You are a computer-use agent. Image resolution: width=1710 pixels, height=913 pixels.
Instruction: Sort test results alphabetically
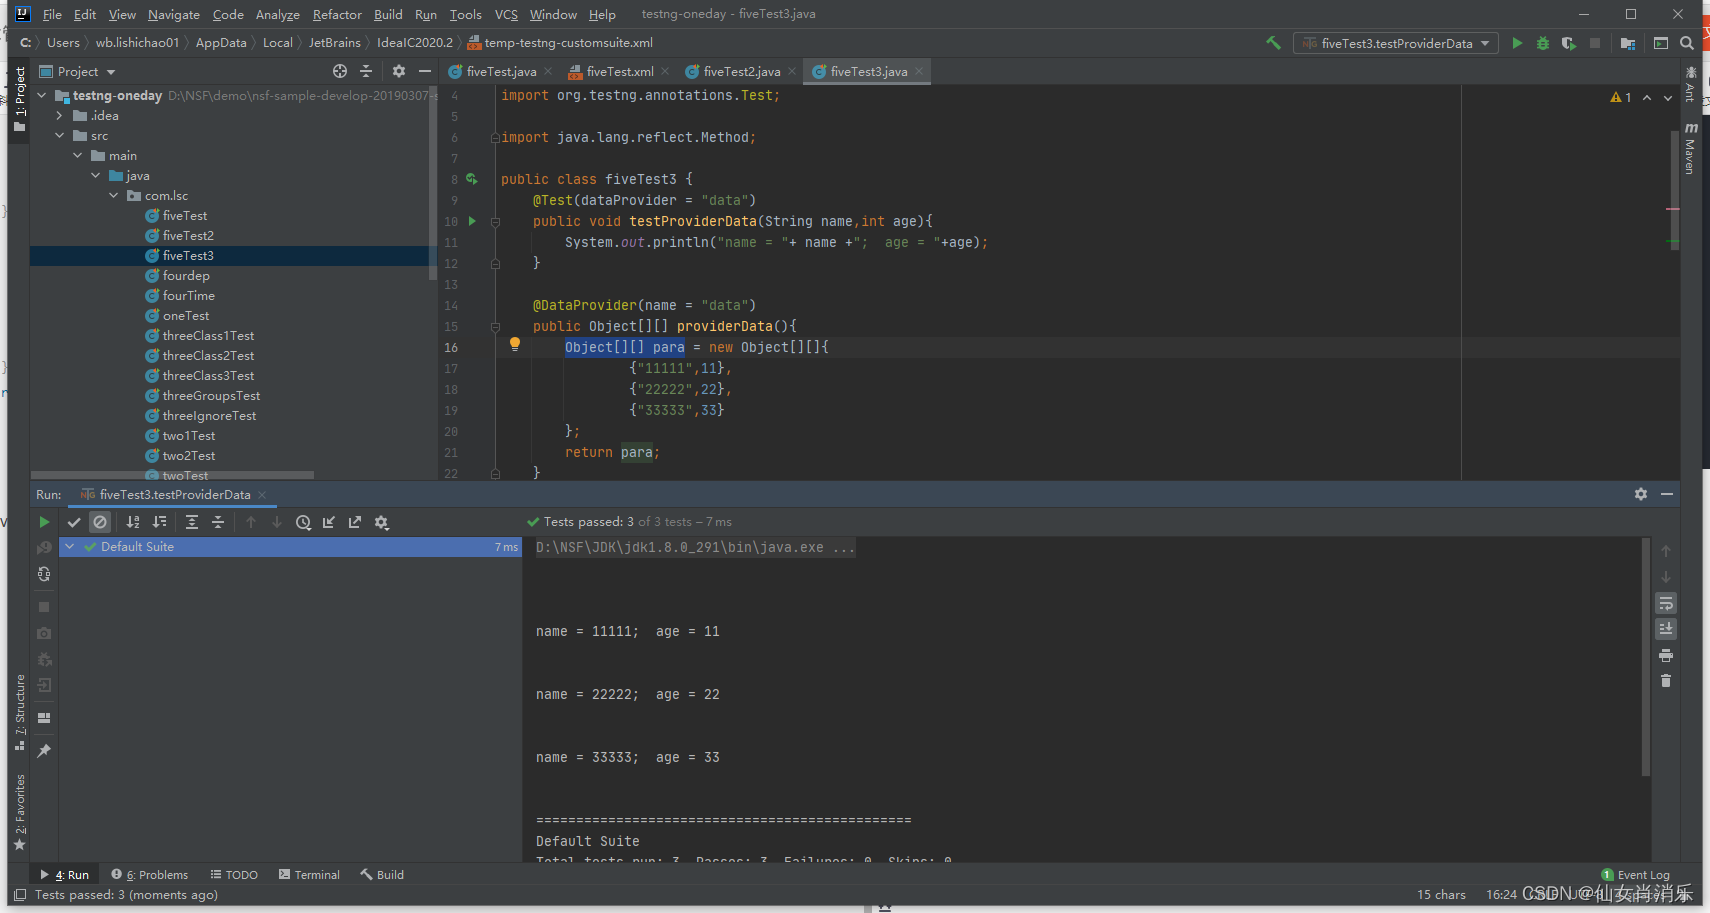[x=133, y=522]
